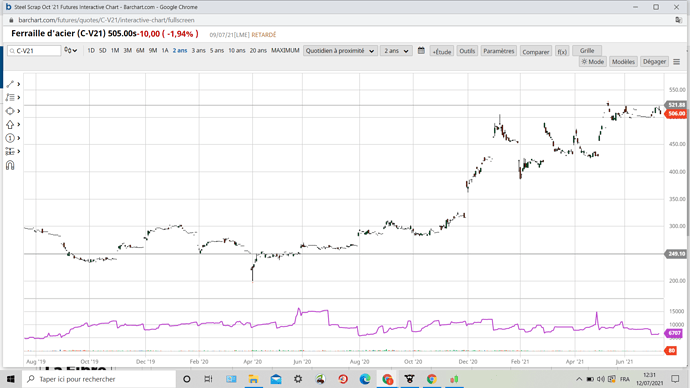The height and width of the screenshot is (388, 690).
Task: Open Chrome from the Windows taskbar
Action: point(432,379)
